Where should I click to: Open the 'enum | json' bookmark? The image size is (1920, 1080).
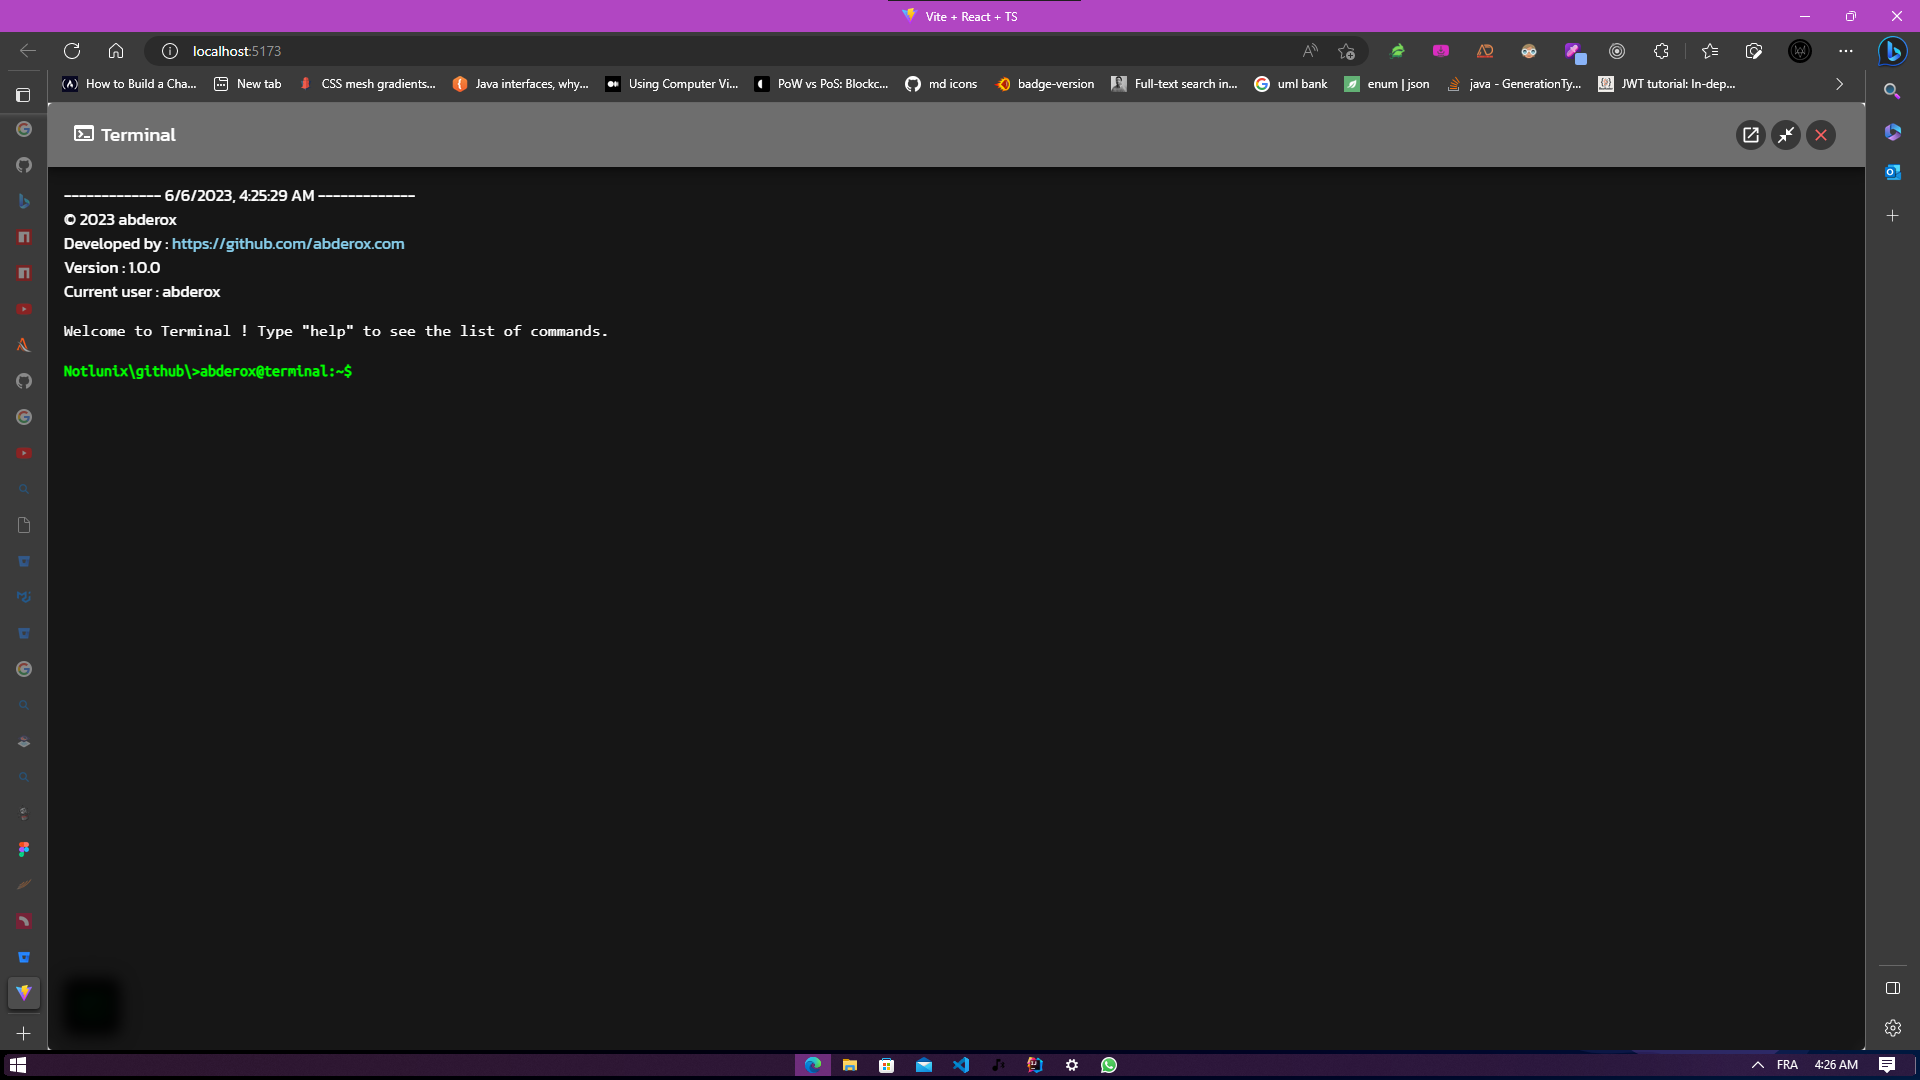tap(1386, 84)
